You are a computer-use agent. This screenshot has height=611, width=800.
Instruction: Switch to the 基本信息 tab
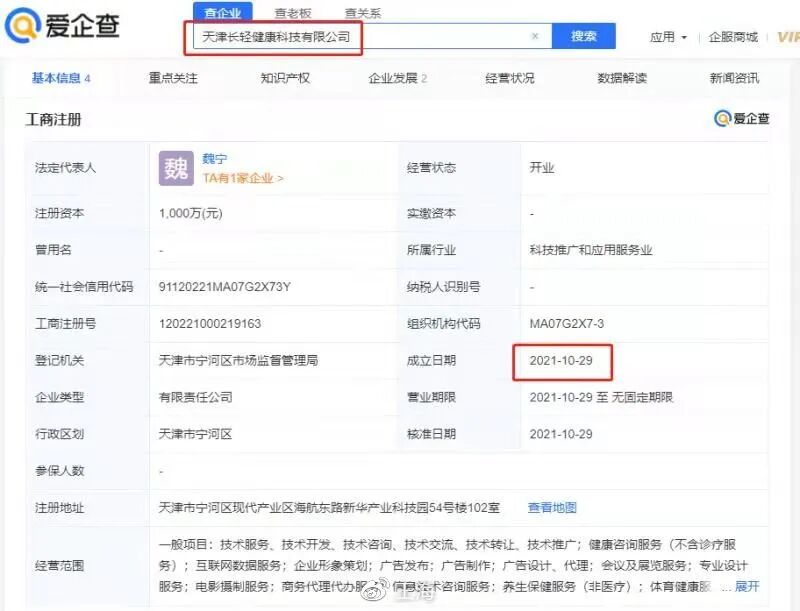61,78
